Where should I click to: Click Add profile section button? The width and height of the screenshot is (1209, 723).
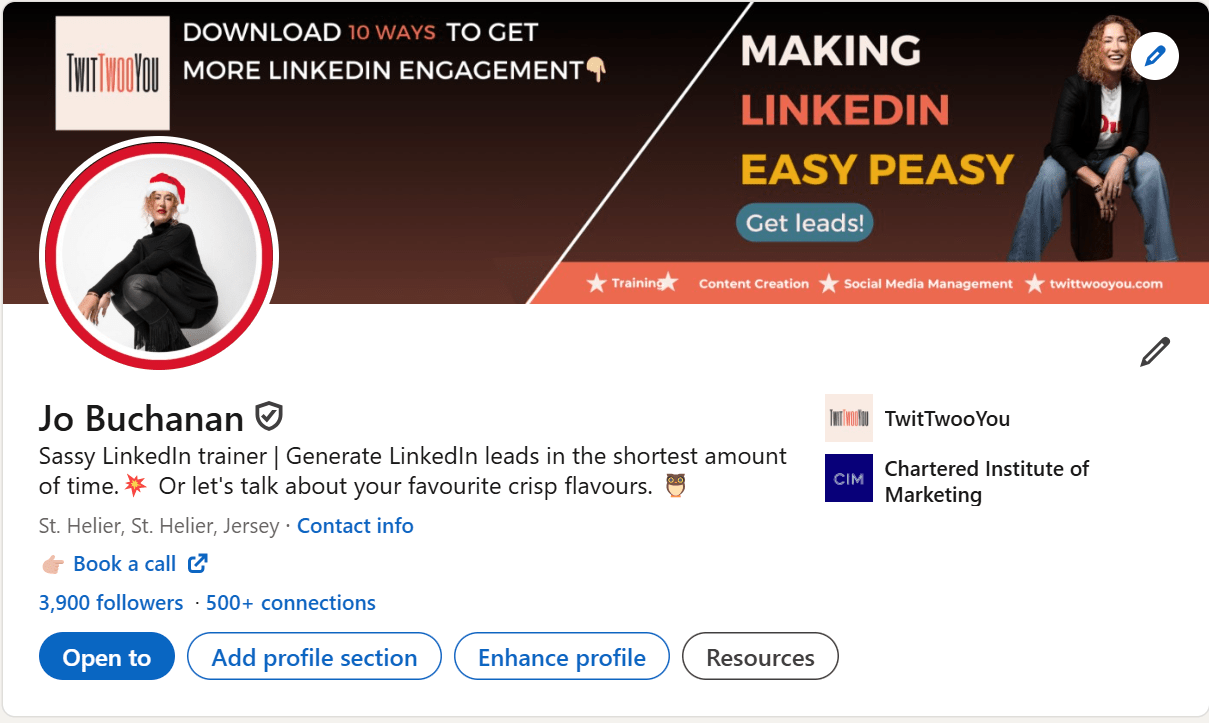[x=314, y=657]
